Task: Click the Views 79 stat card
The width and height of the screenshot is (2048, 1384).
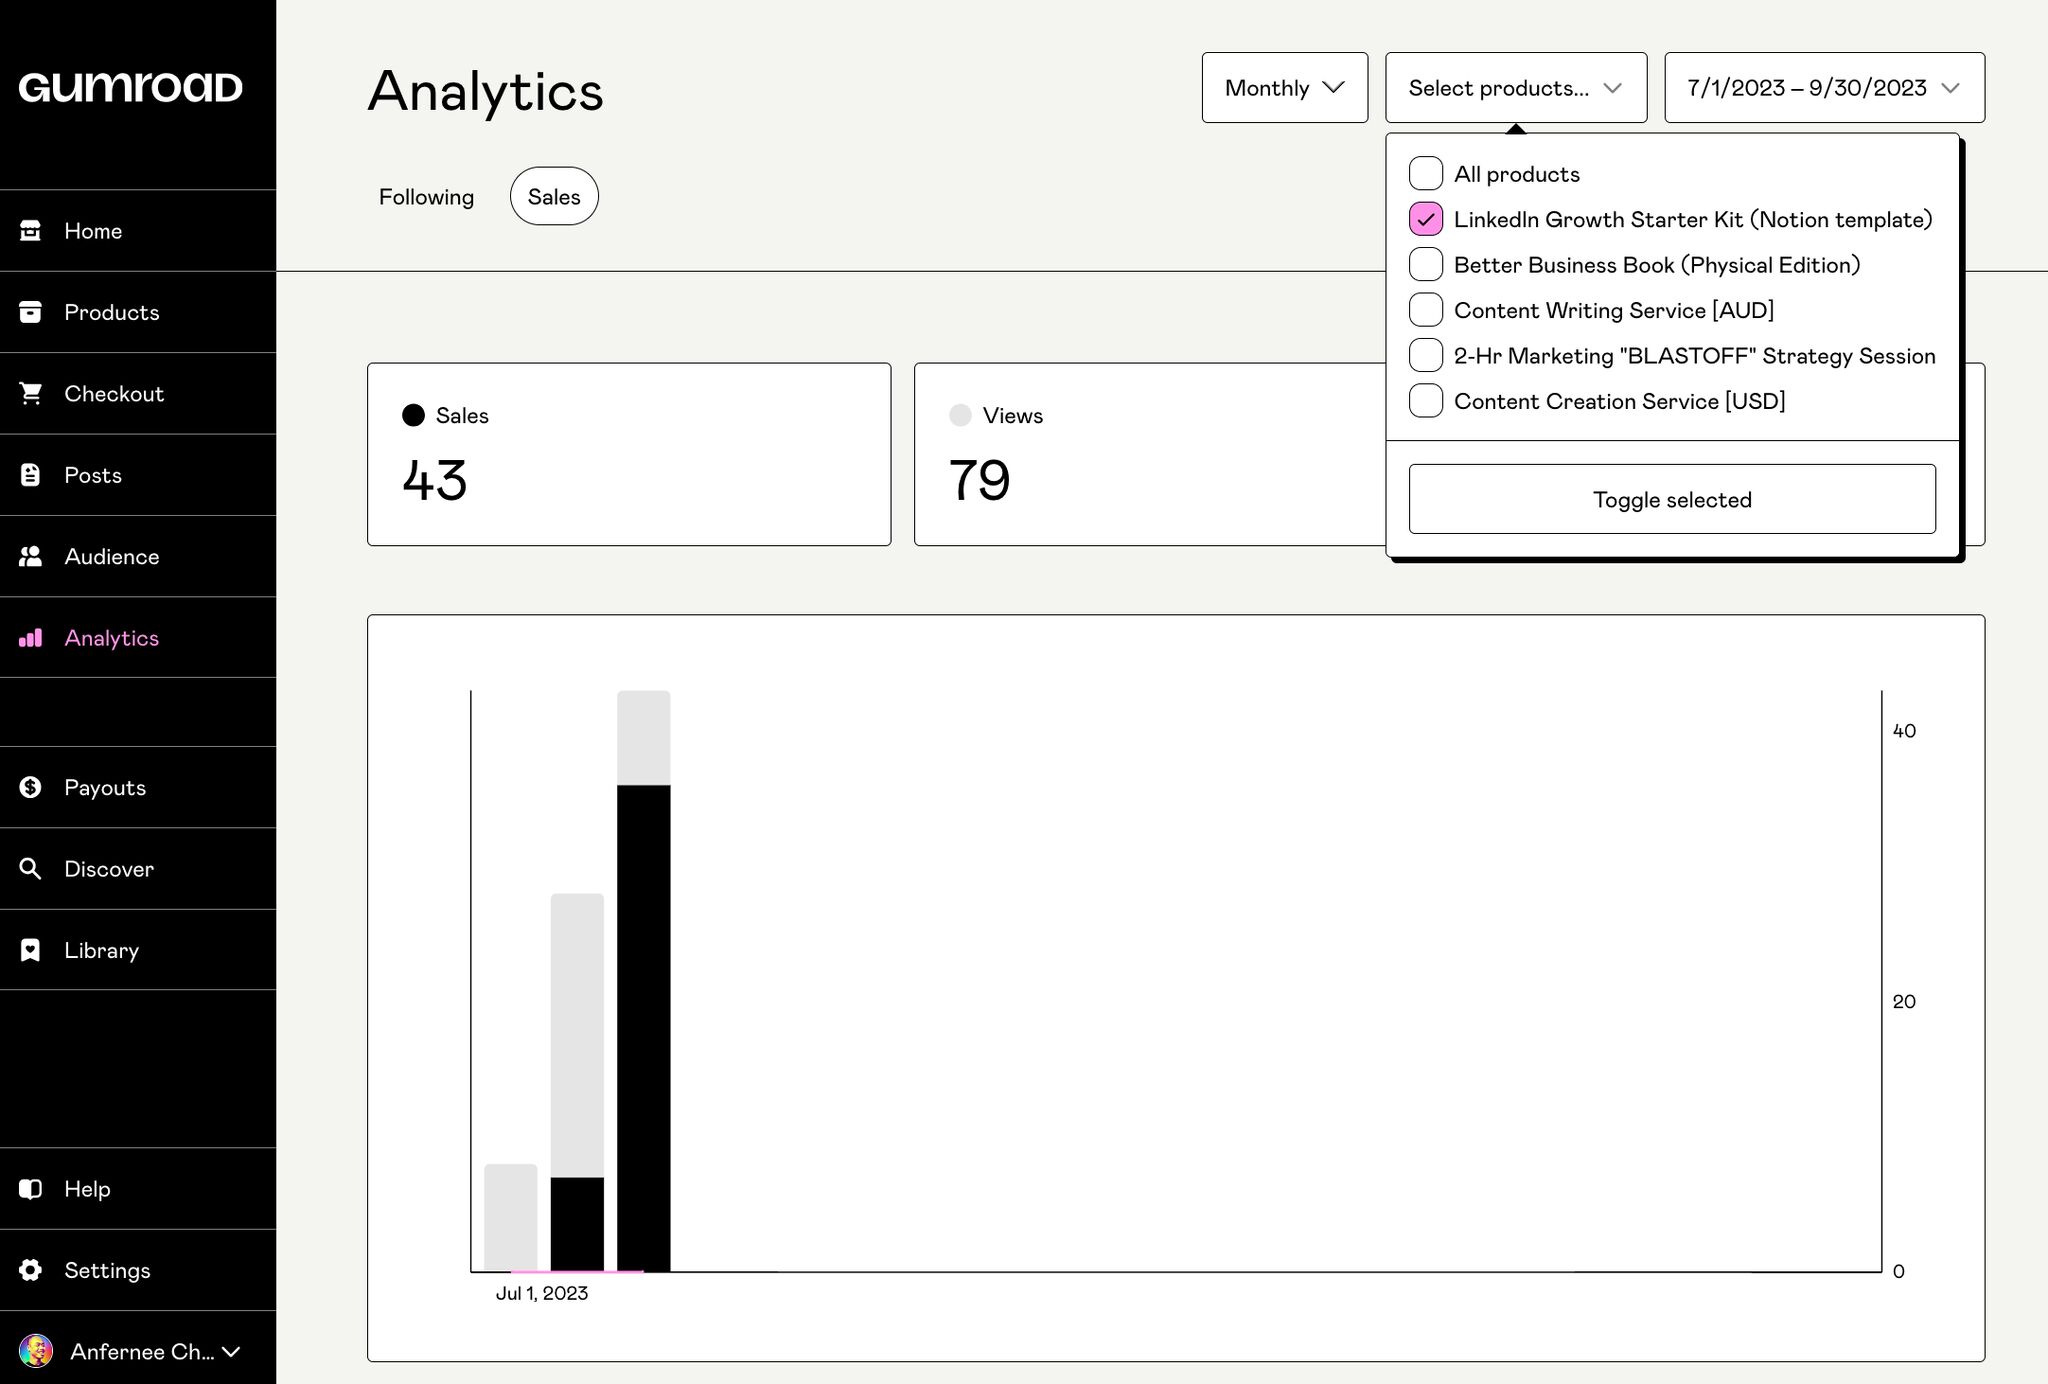Action: (x=1150, y=454)
